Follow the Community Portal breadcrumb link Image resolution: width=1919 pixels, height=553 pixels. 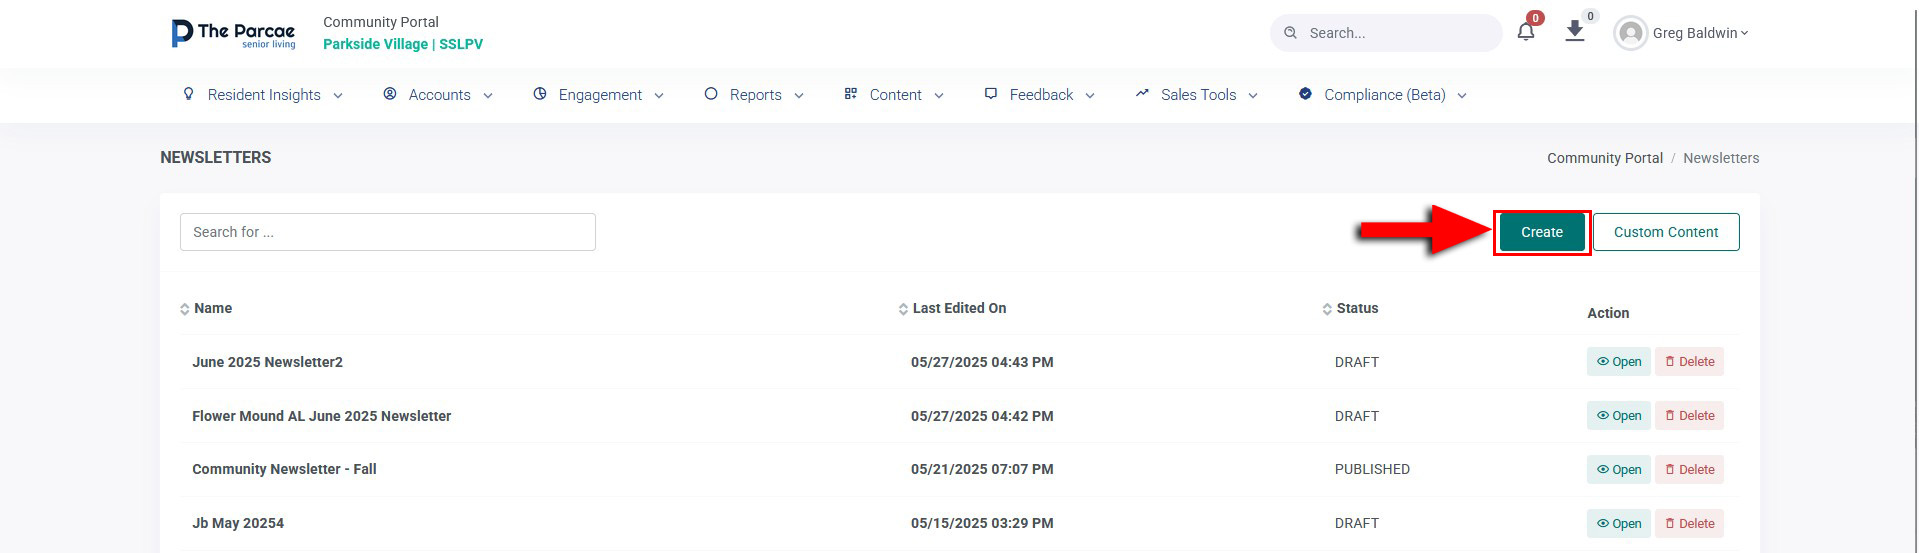coord(1604,158)
